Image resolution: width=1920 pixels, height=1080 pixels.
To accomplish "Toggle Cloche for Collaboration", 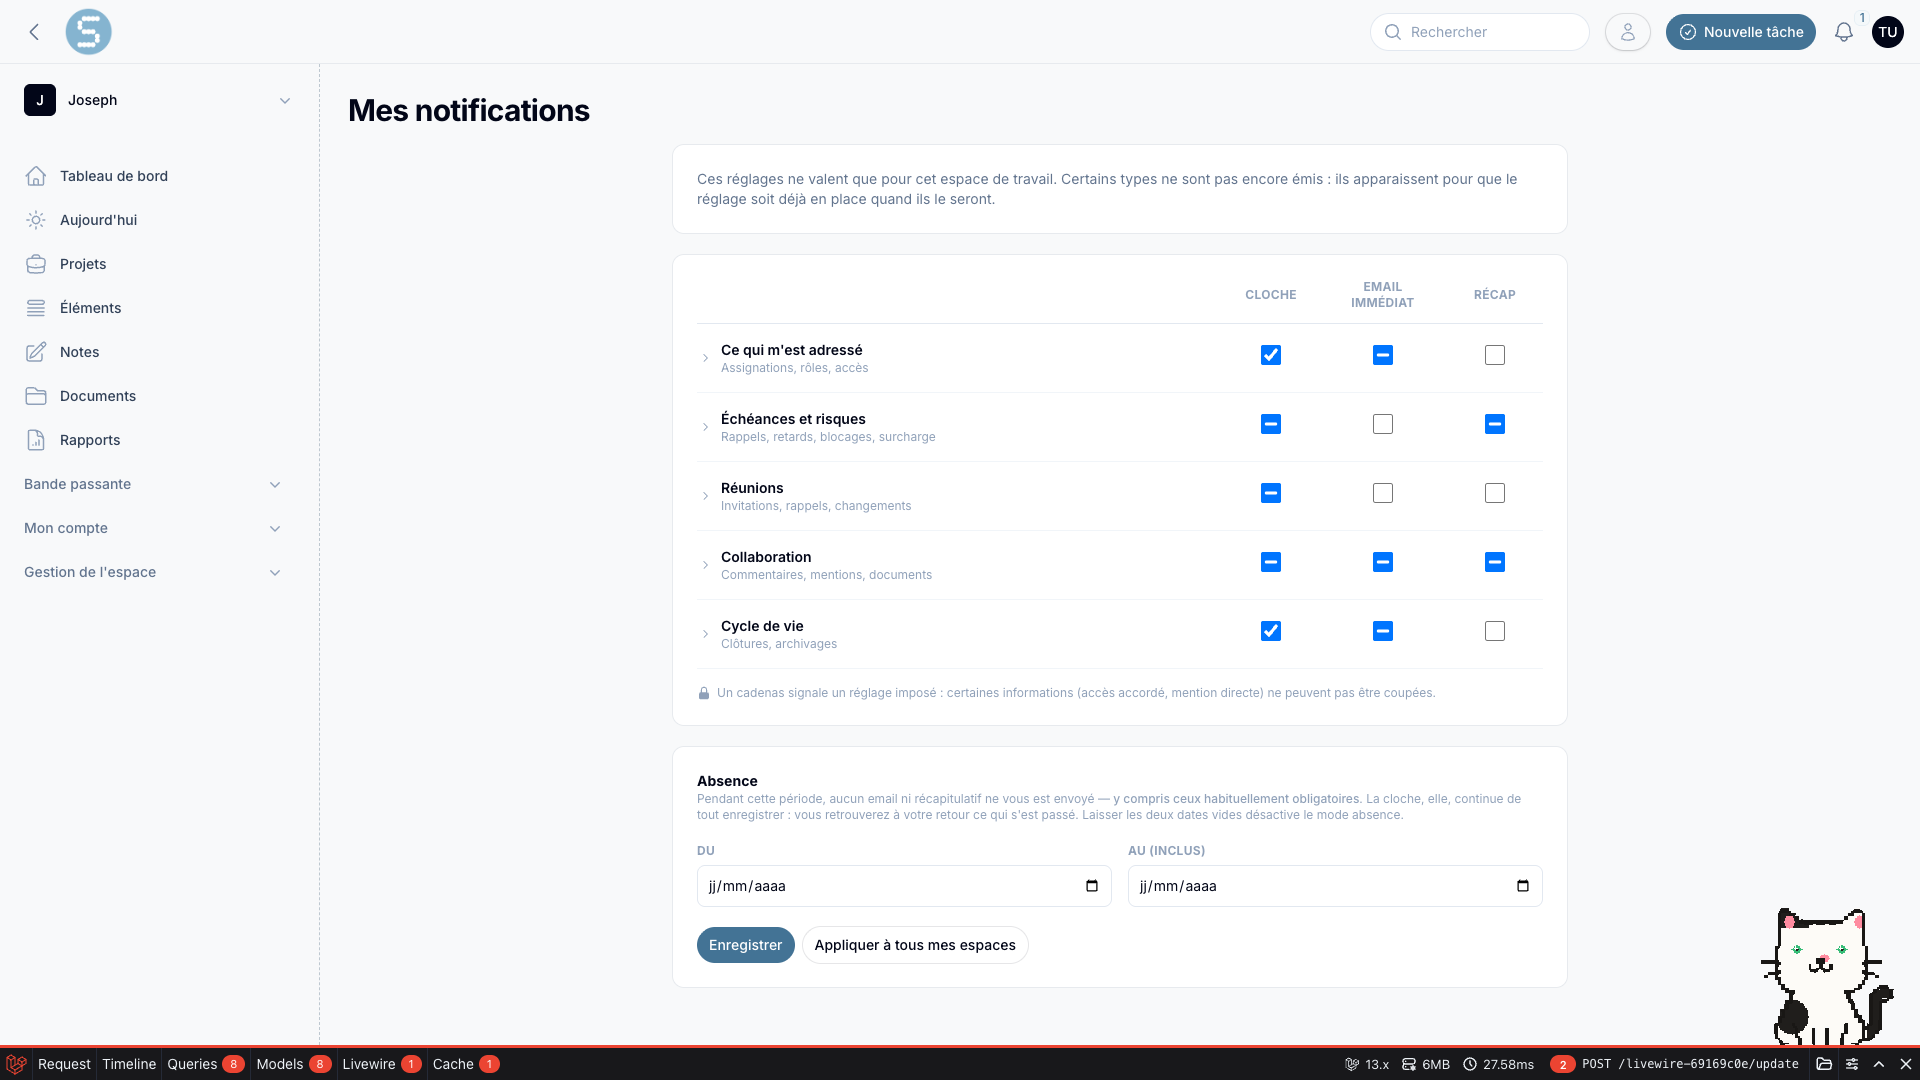I will point(1271,562).
